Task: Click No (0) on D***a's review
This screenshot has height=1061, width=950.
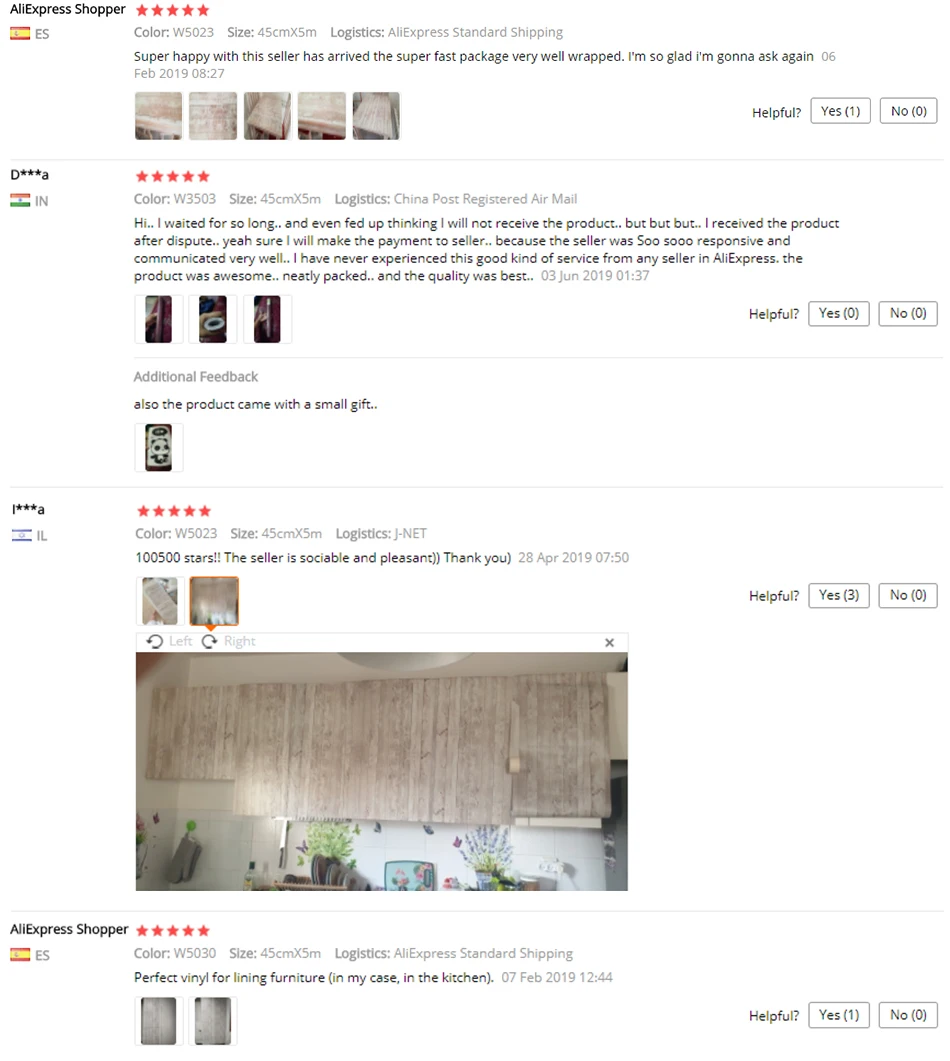Action: [x=907, y=313]
